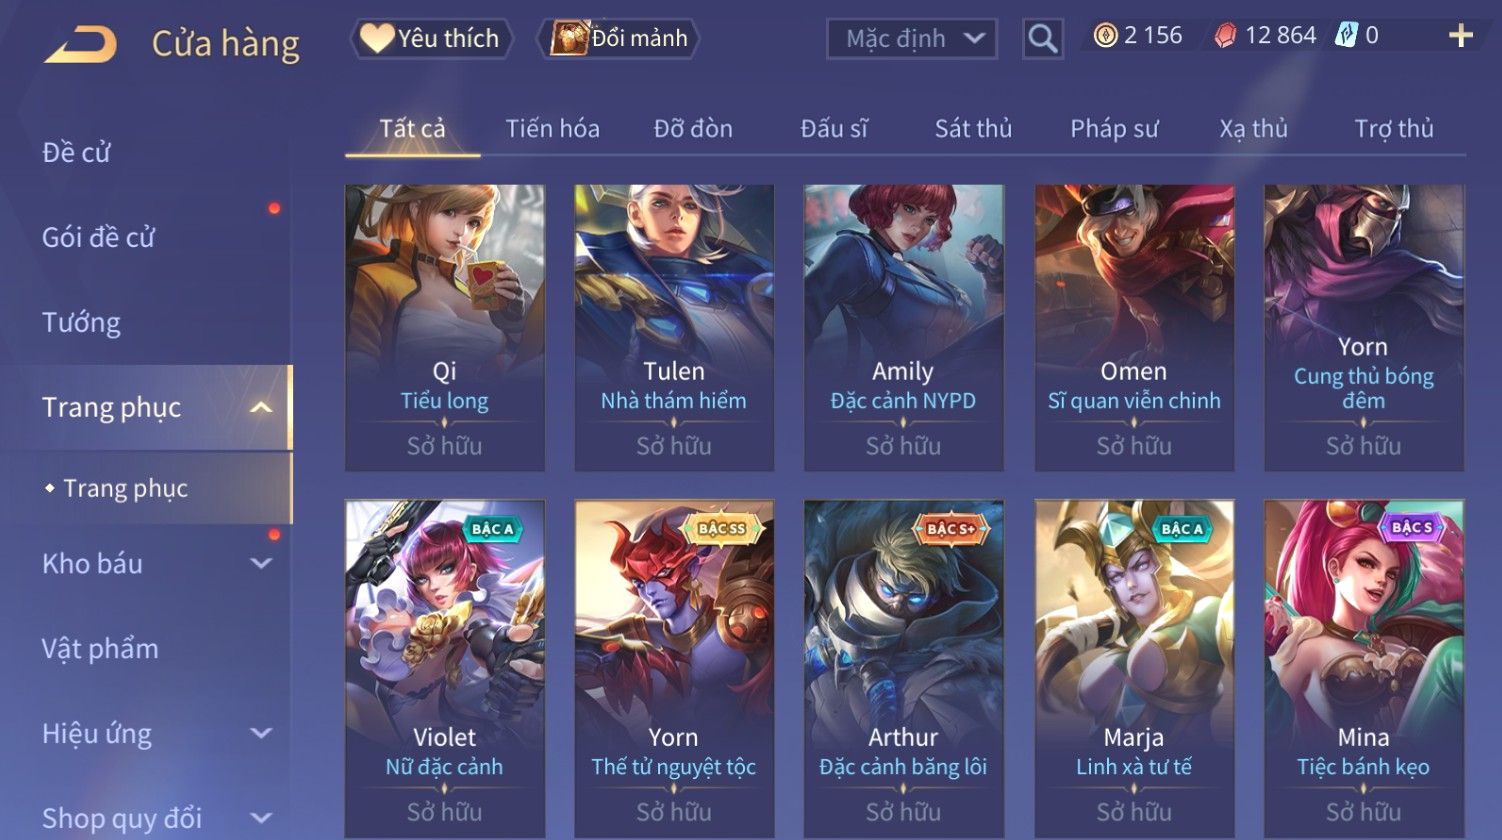Open the search magnifier icon
The height and width of the screenshot is (840, 1502).
[1042, 39]
